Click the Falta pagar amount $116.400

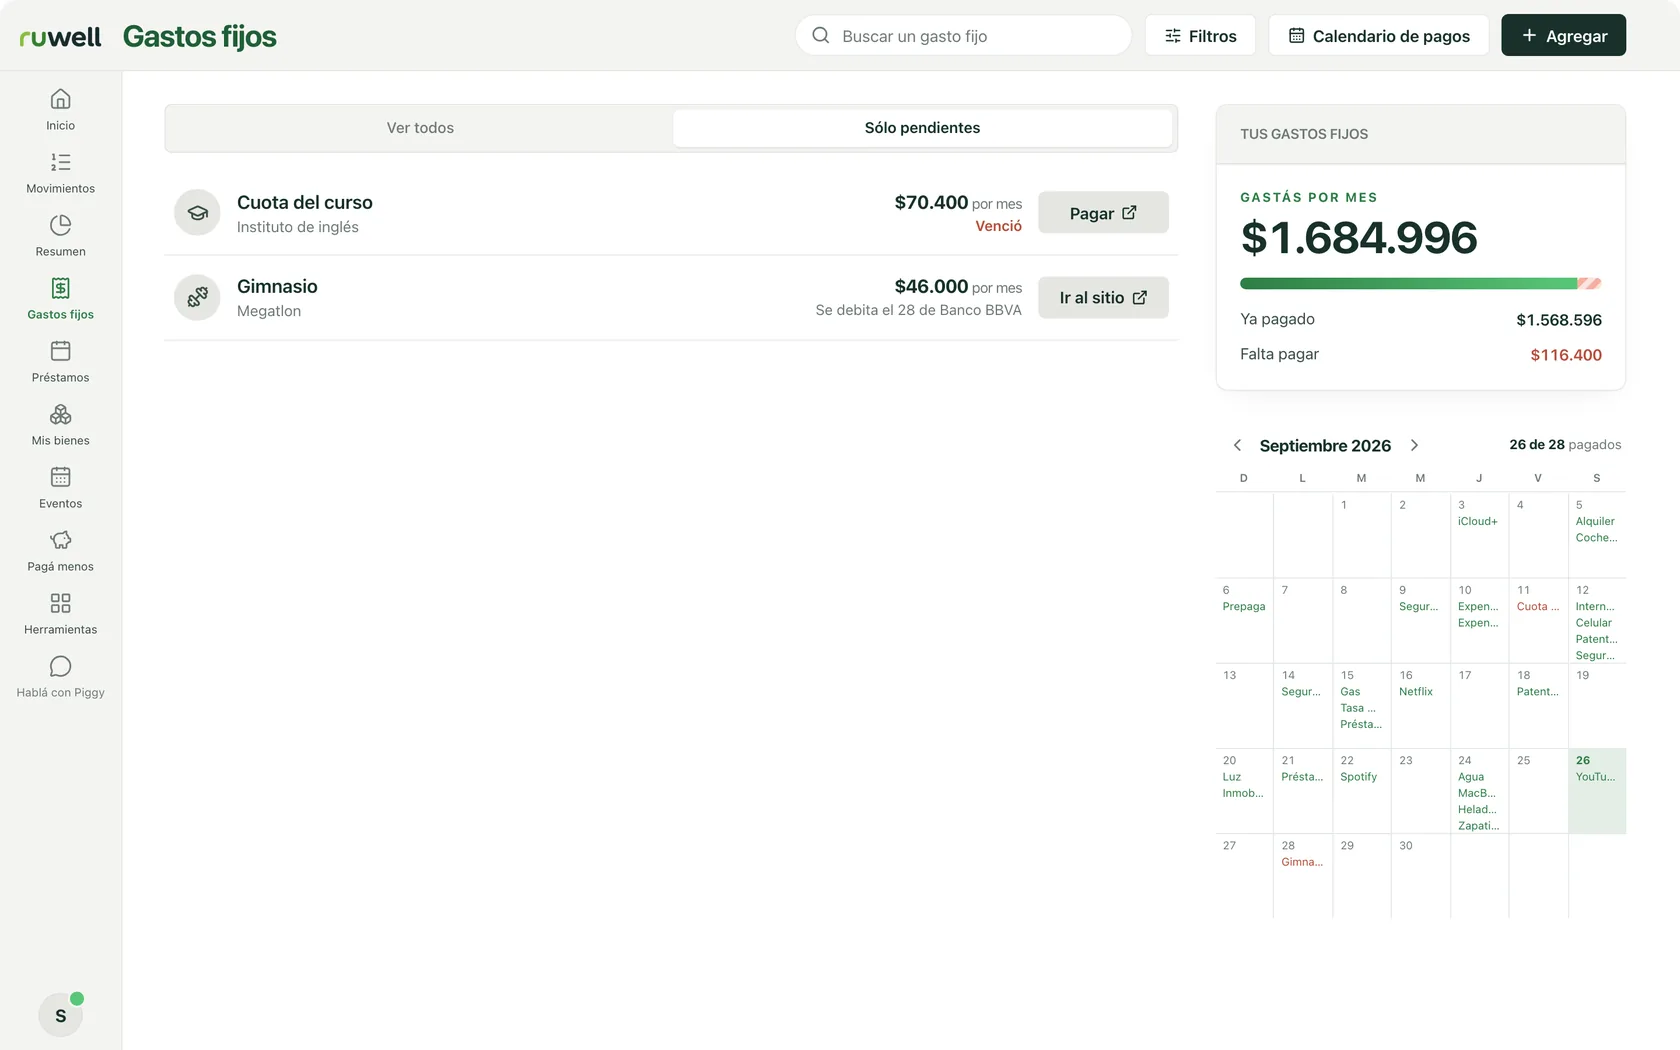1566,355
